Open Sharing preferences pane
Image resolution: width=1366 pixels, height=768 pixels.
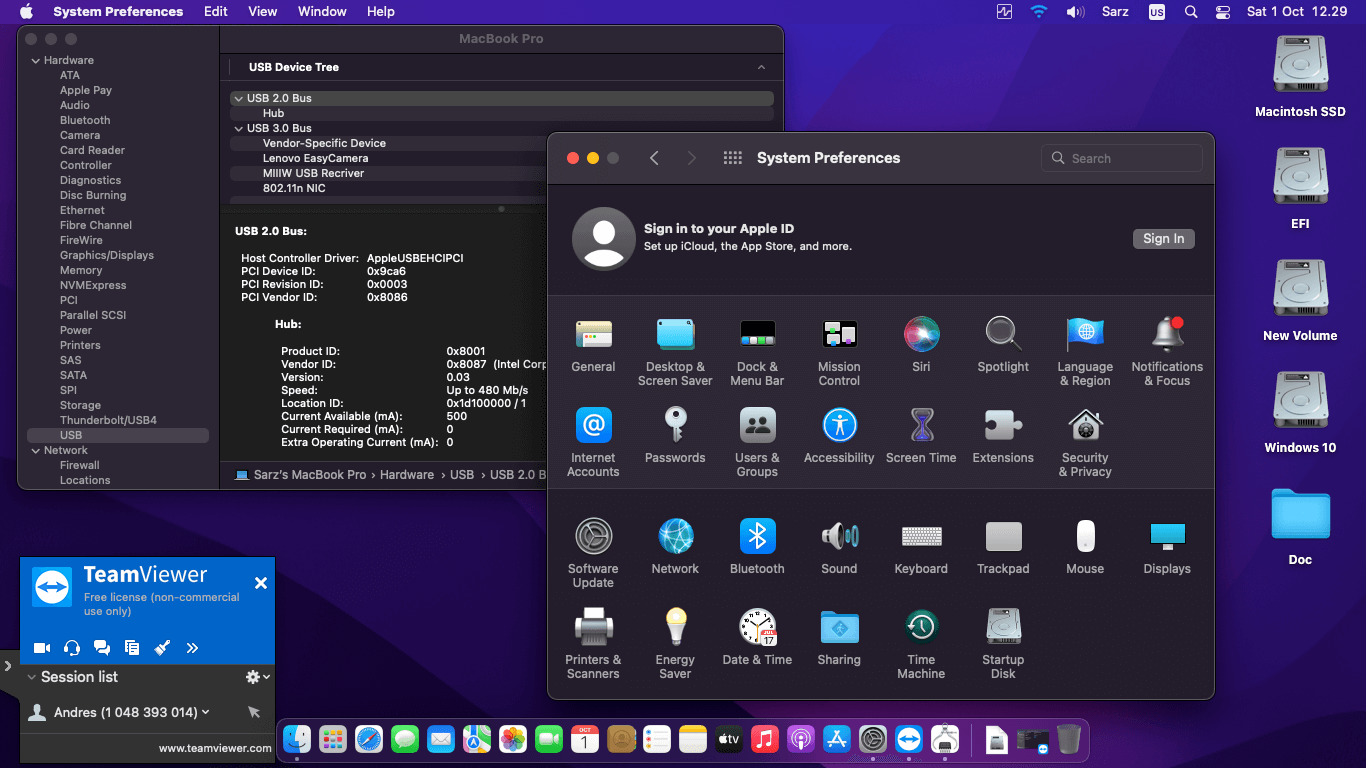click(839, 637)
